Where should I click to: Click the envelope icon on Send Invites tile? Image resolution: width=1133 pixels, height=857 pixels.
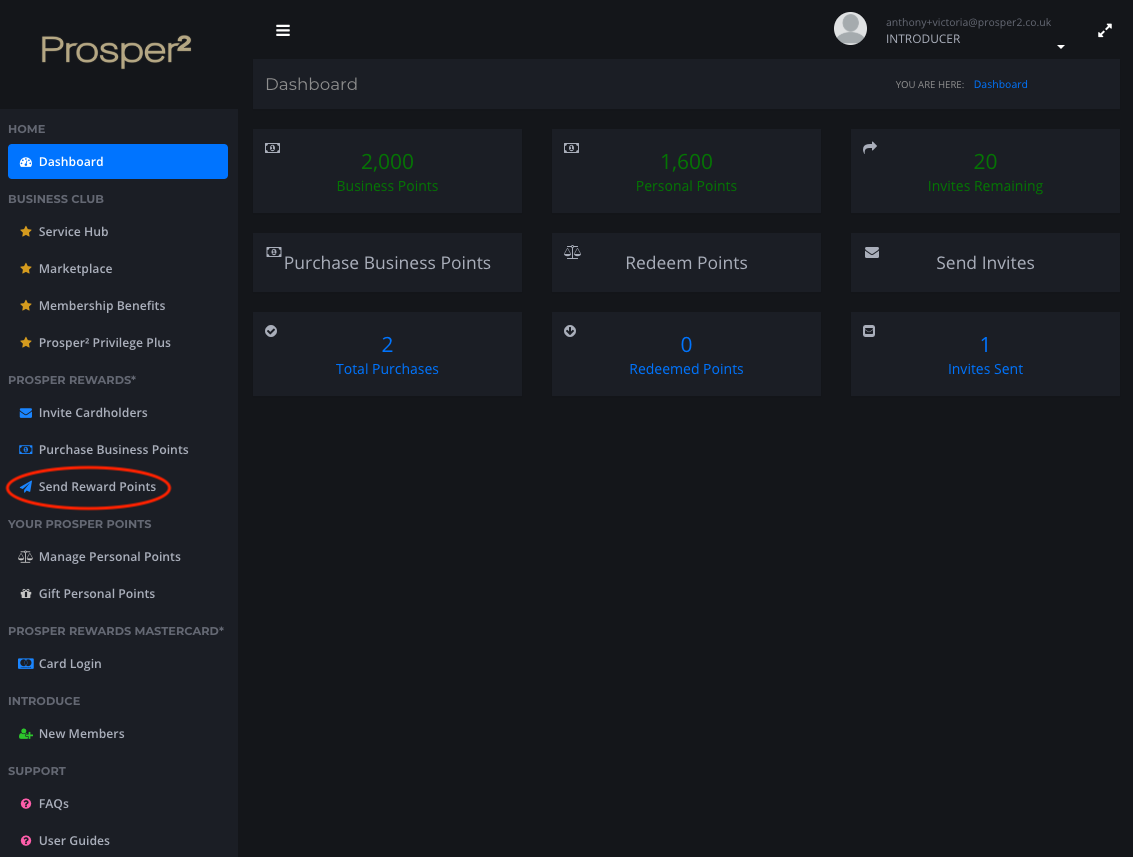tap(872, 252)
